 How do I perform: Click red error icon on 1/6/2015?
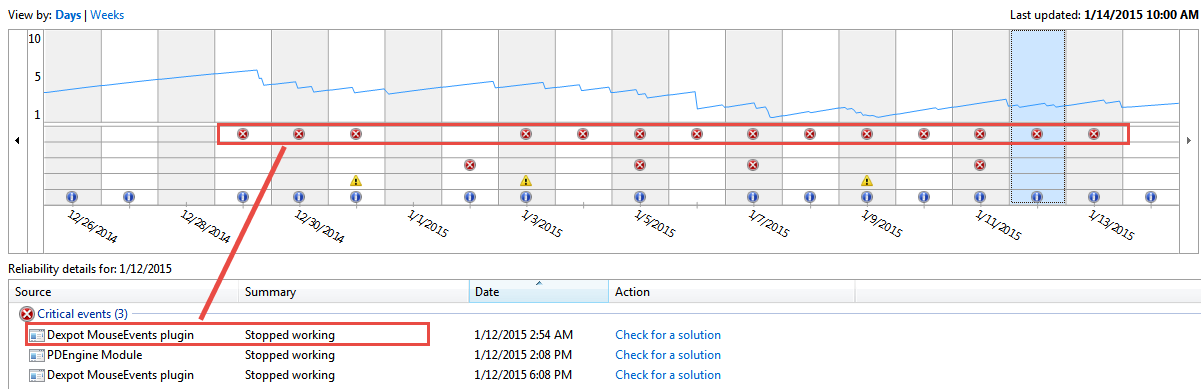696,134
